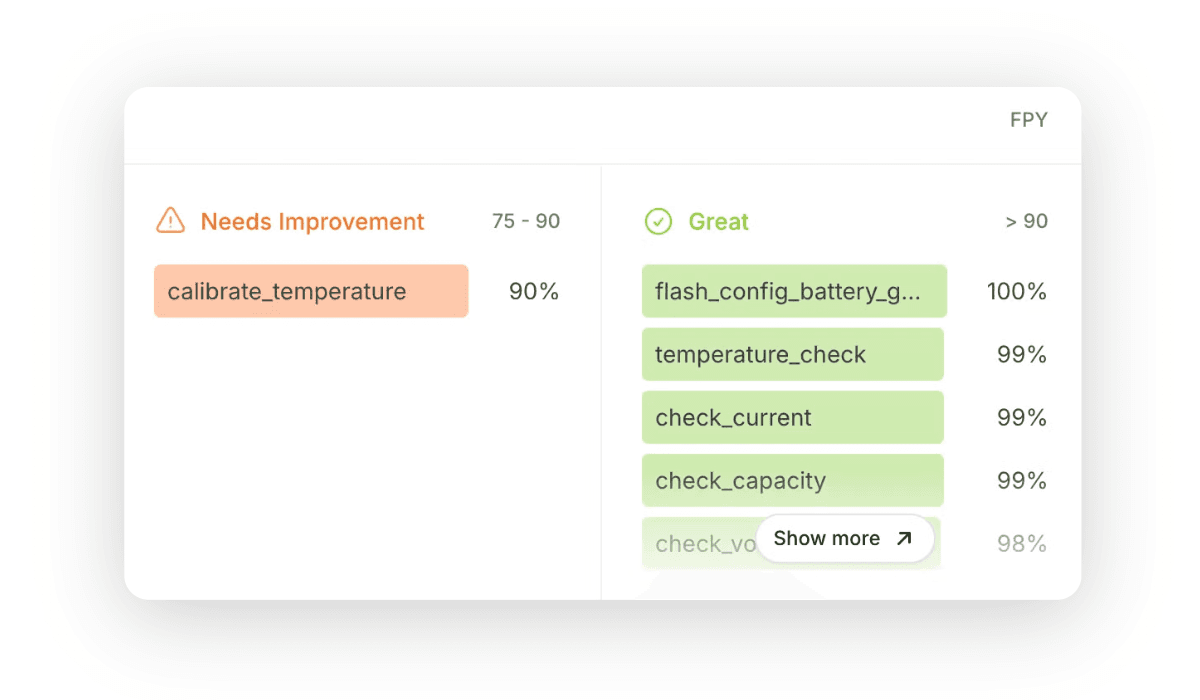This screenshot has height=700, width=1200.
Task: Select the check_current test chip
Action: (x=793, y=417)
